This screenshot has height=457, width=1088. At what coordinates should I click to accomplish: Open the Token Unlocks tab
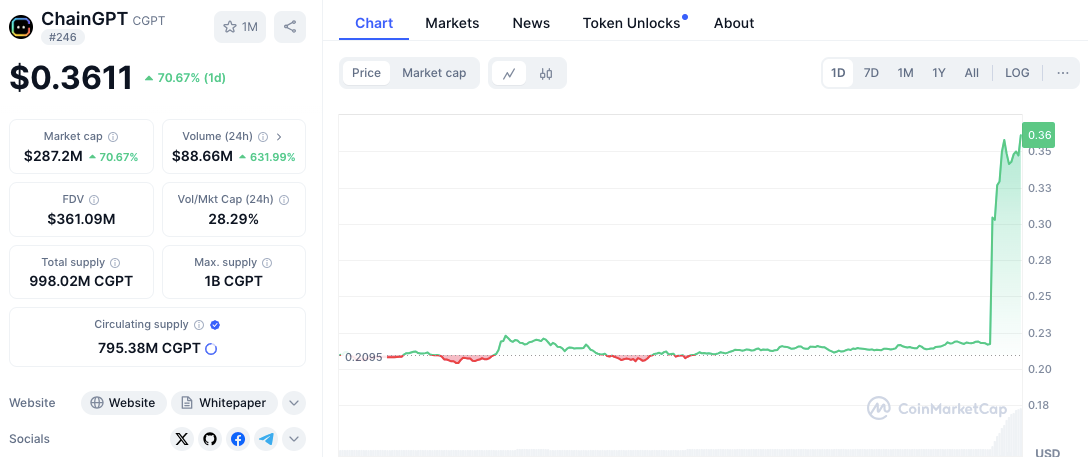pyautogui.click(x=631, y=23)
